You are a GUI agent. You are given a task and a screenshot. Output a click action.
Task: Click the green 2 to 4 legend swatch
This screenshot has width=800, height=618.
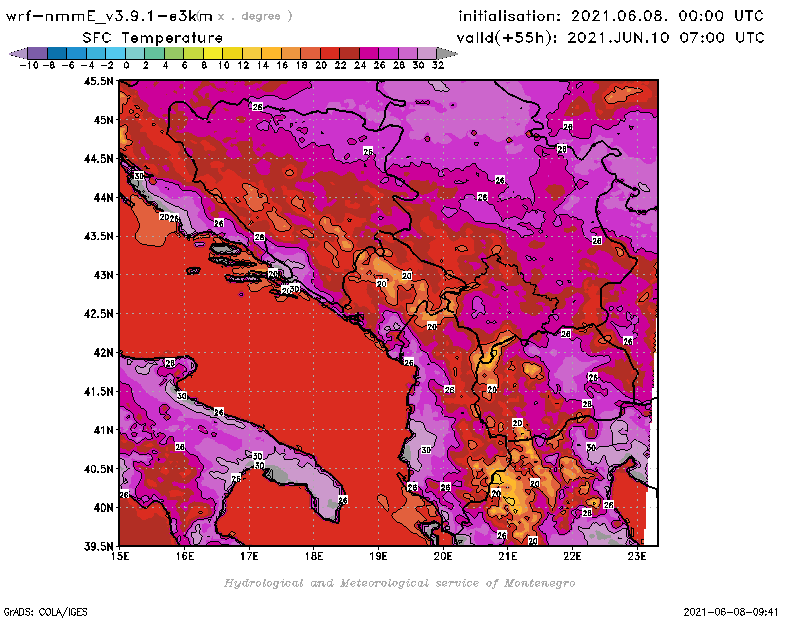[155, 53]
